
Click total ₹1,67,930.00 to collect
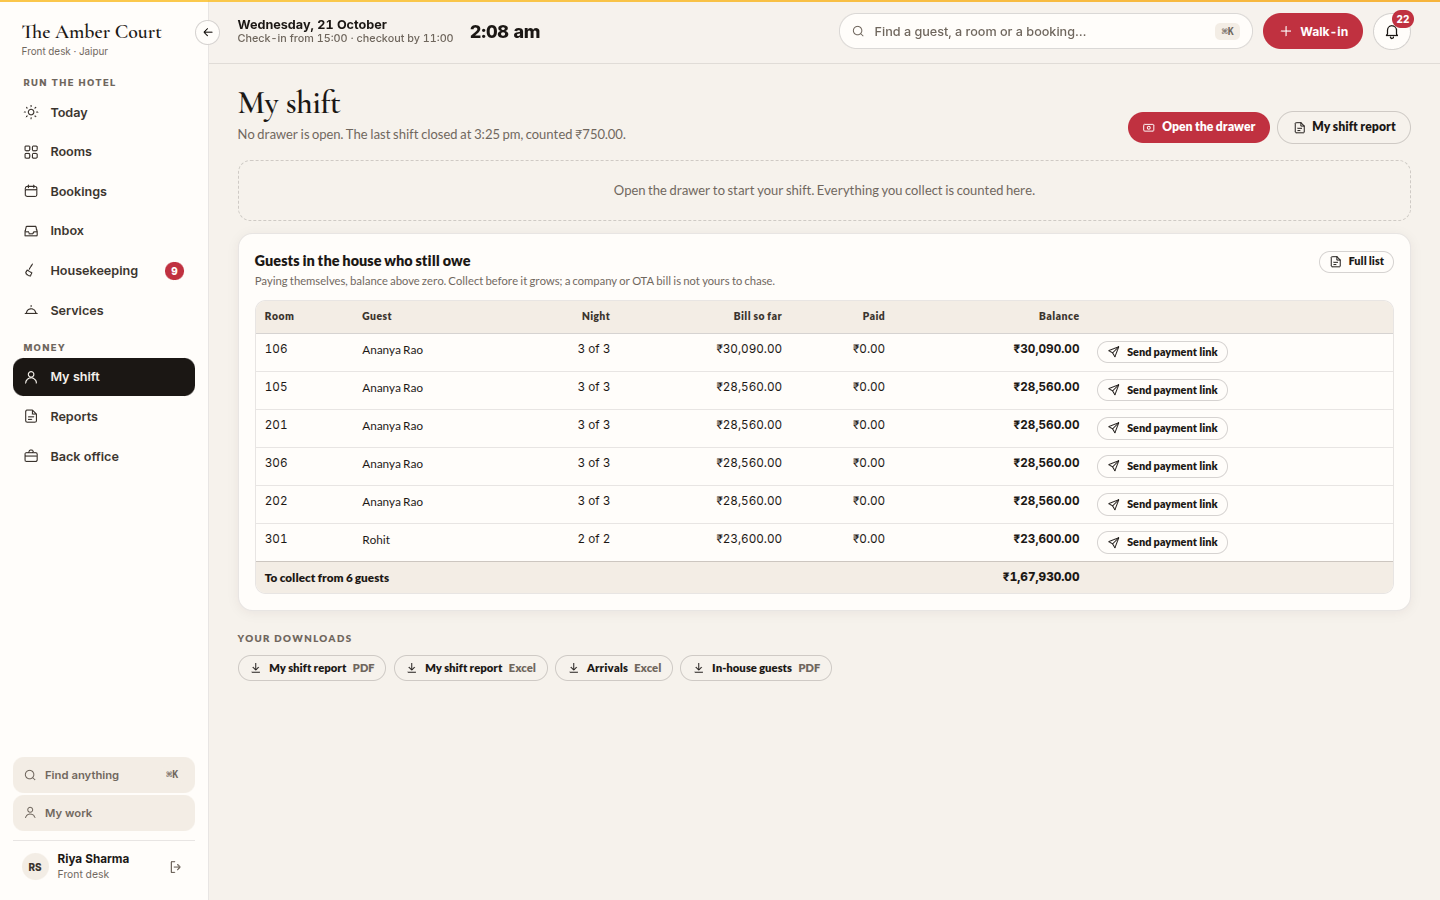(x=1041, y=577)
